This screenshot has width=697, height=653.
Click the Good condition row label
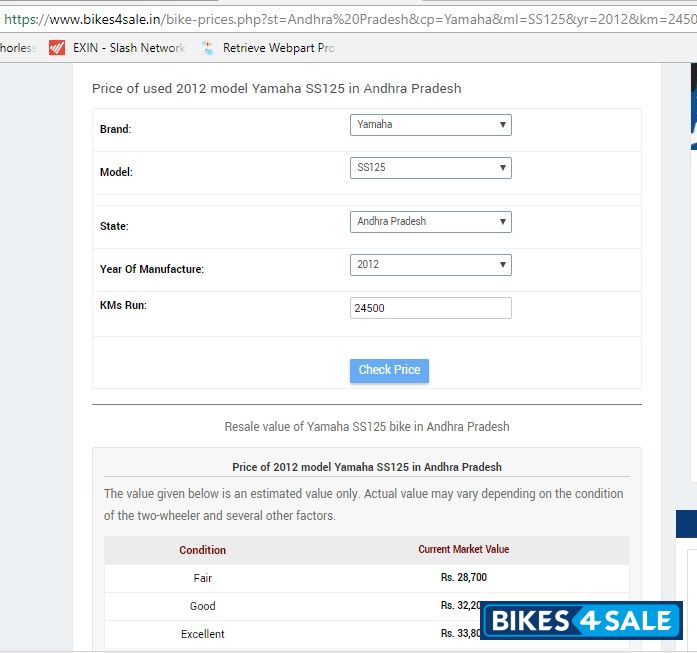pos(202,606)
